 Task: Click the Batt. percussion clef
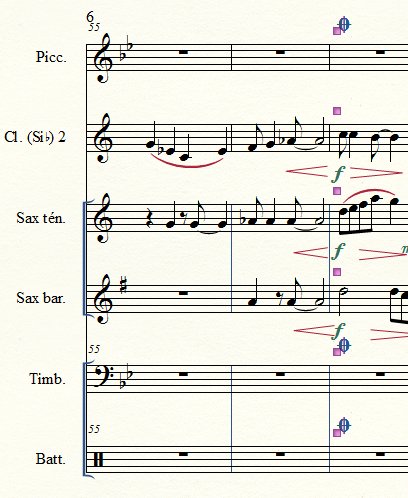(x=98, y=460)
